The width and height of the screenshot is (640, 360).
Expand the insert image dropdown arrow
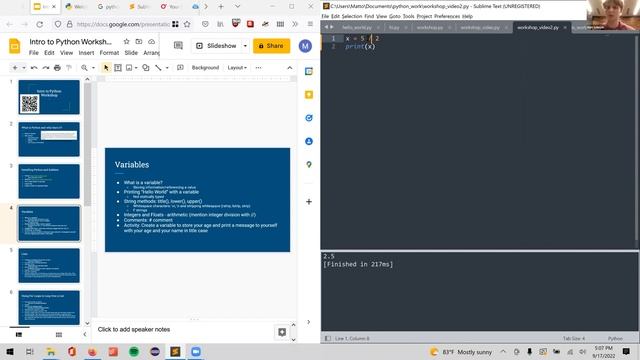136,68
